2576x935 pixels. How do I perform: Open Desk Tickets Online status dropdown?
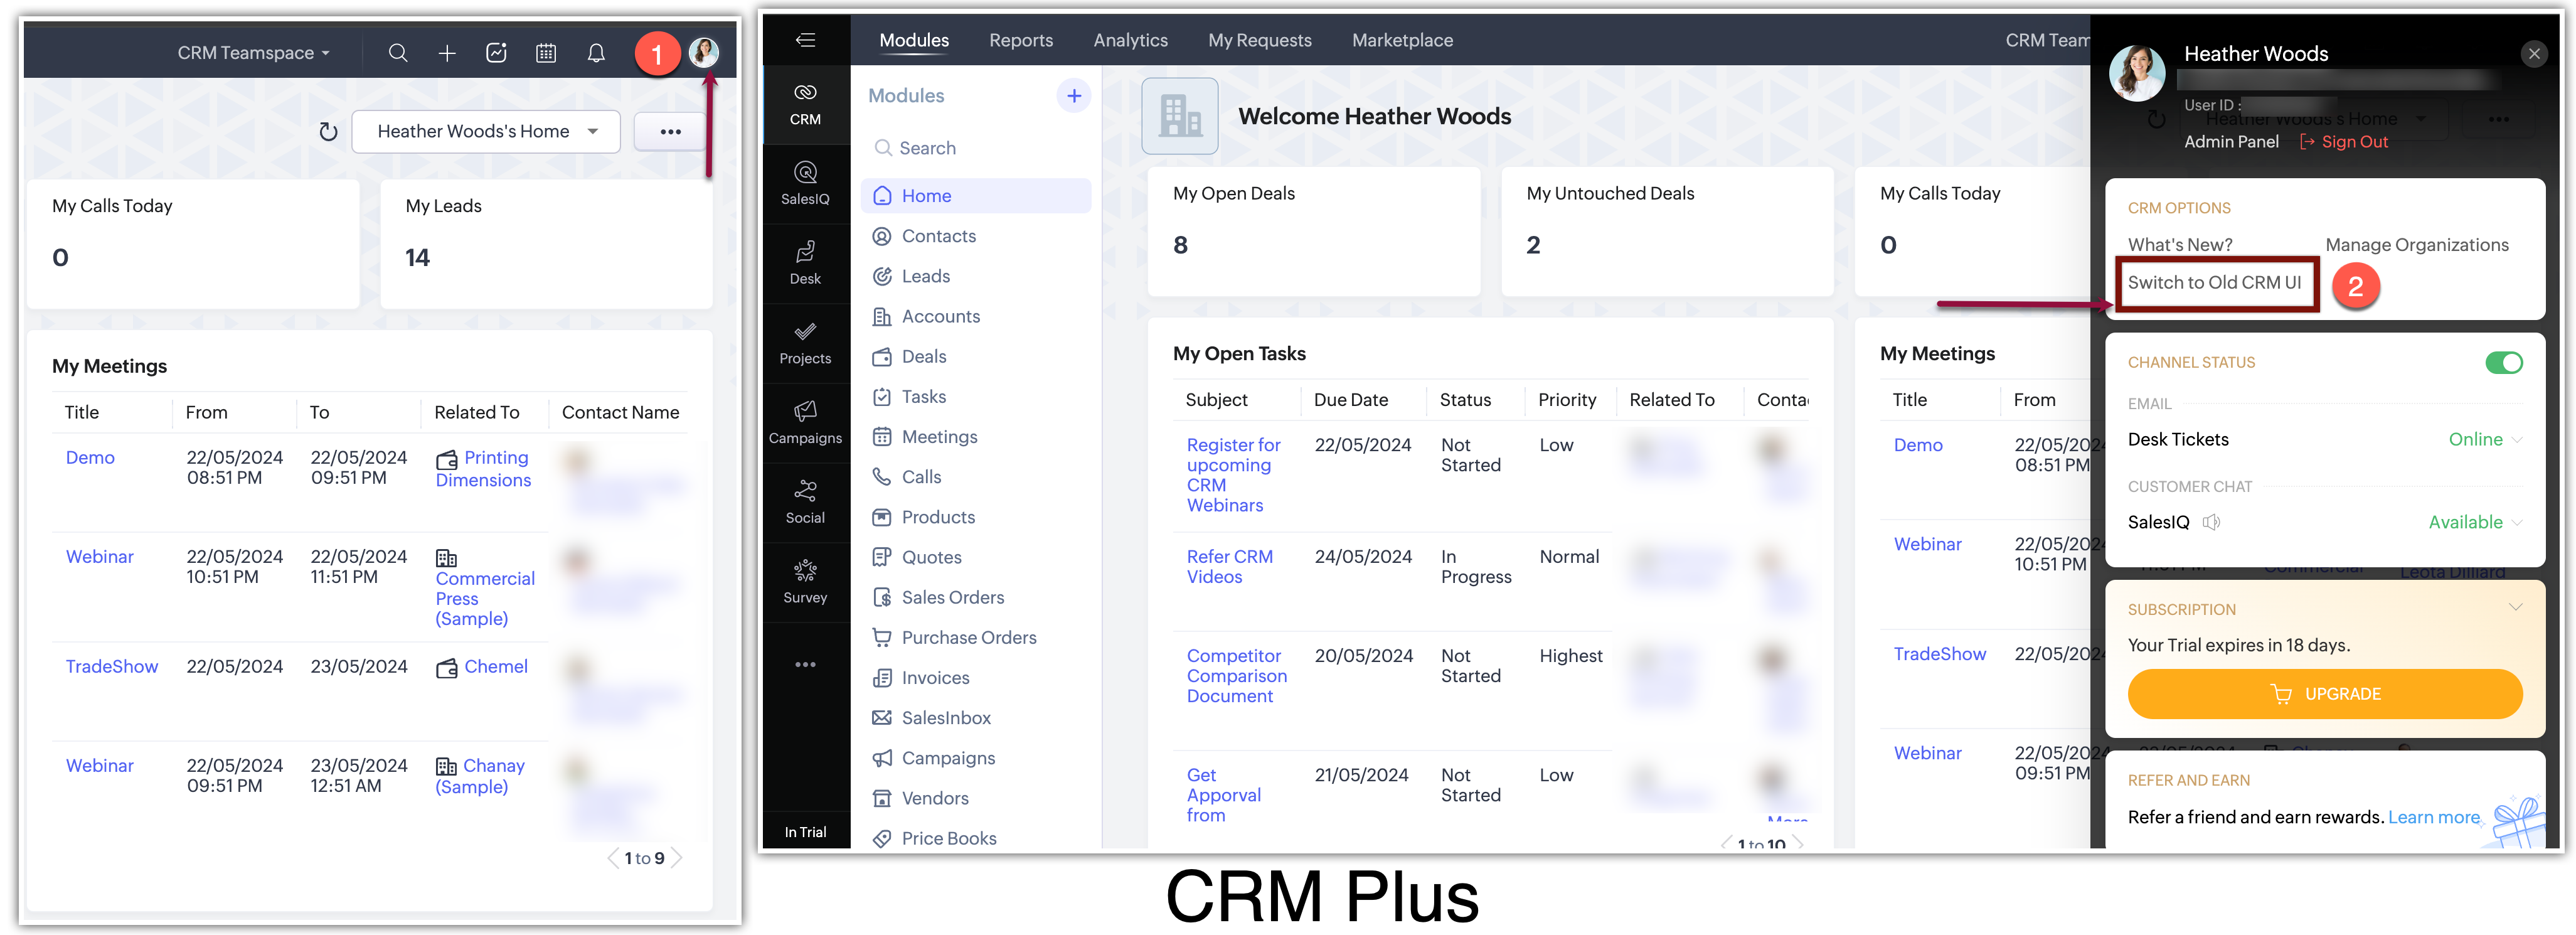[x=2485, y=440]
